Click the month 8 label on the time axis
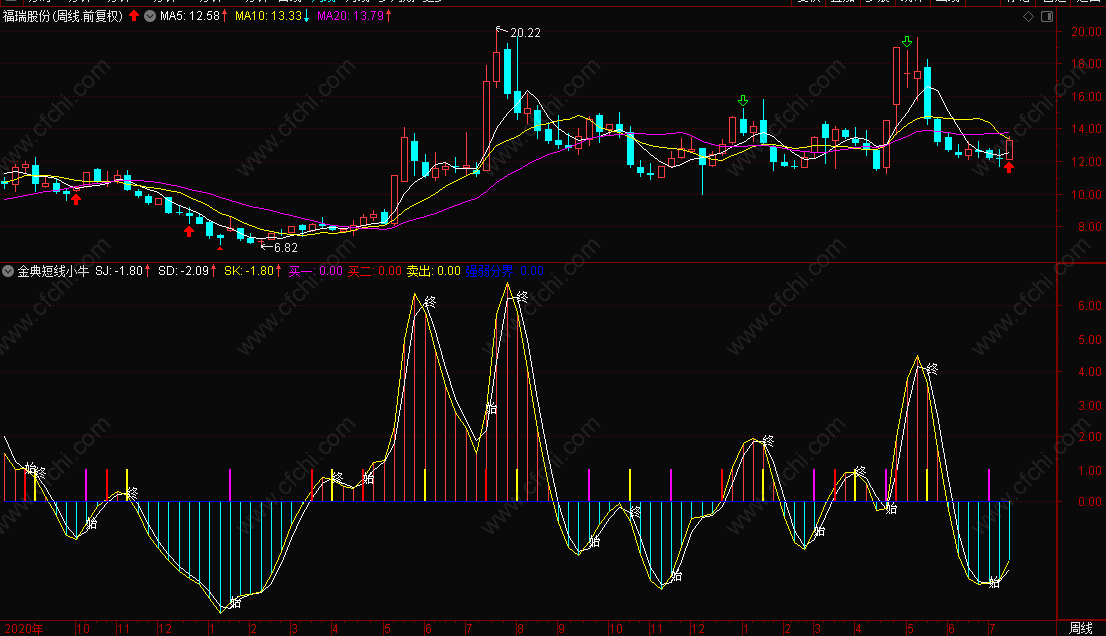The image size is (1106, 636). point(520,628)
